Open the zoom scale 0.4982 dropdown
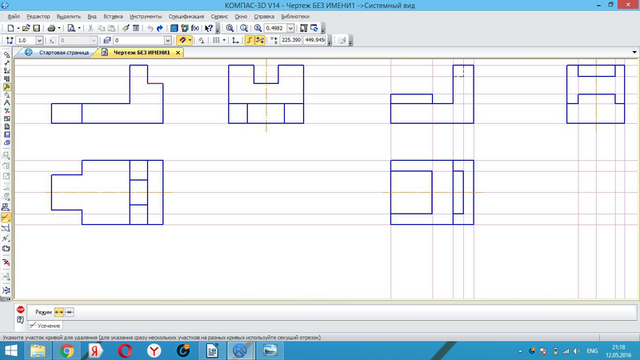 pos(291,28)
